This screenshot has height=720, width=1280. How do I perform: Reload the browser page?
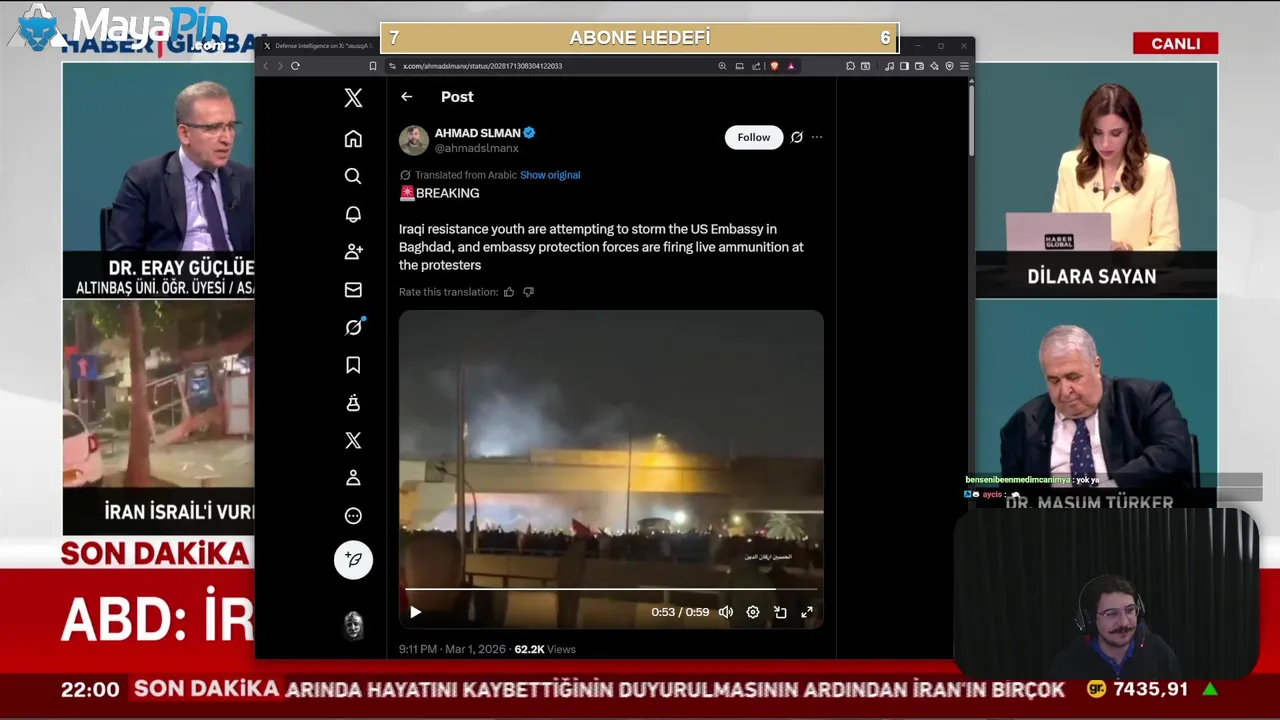295,66
